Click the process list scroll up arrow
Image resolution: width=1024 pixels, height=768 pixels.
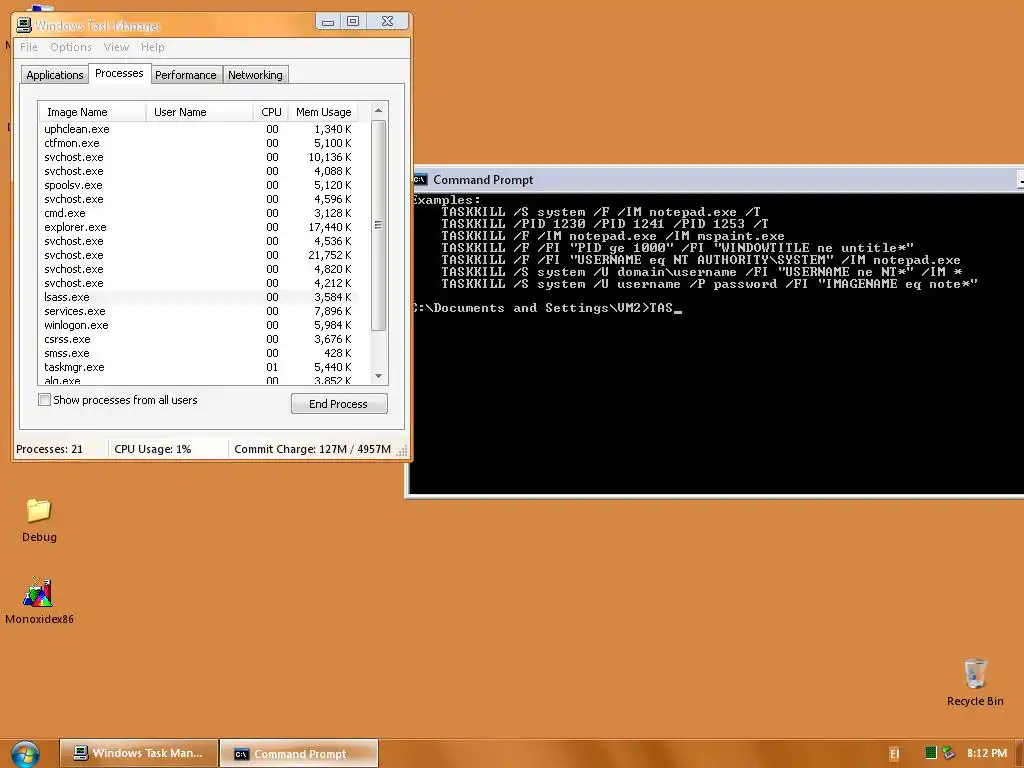[379, 110]
